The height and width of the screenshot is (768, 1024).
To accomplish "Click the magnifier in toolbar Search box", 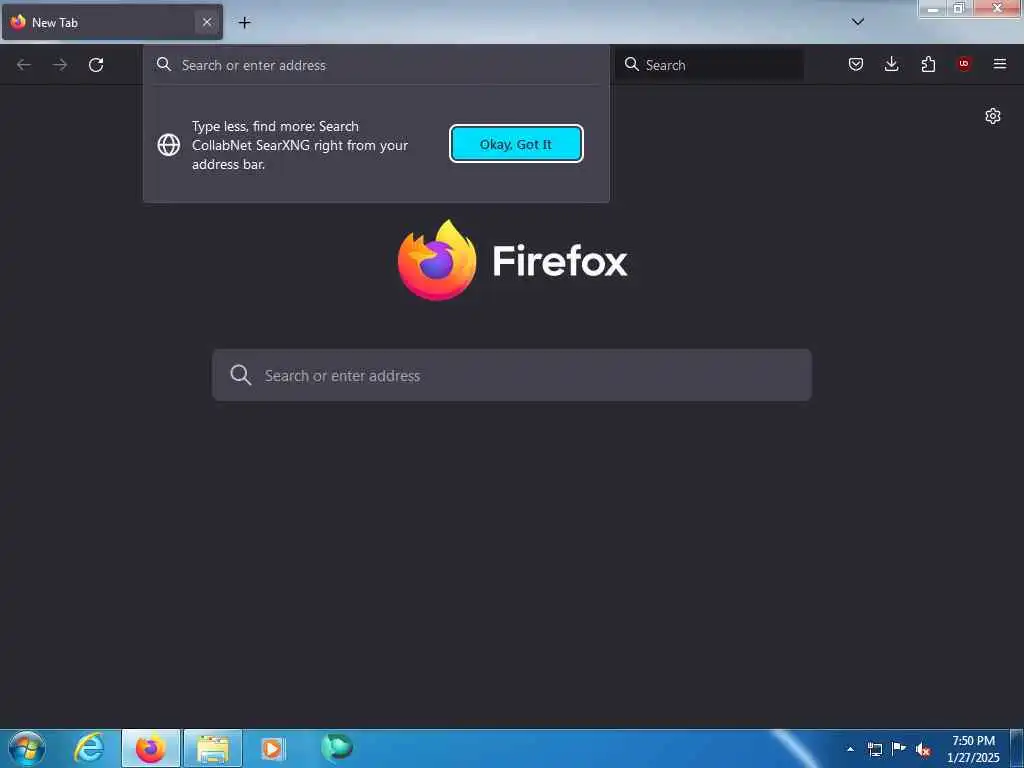I will [632, 64].
